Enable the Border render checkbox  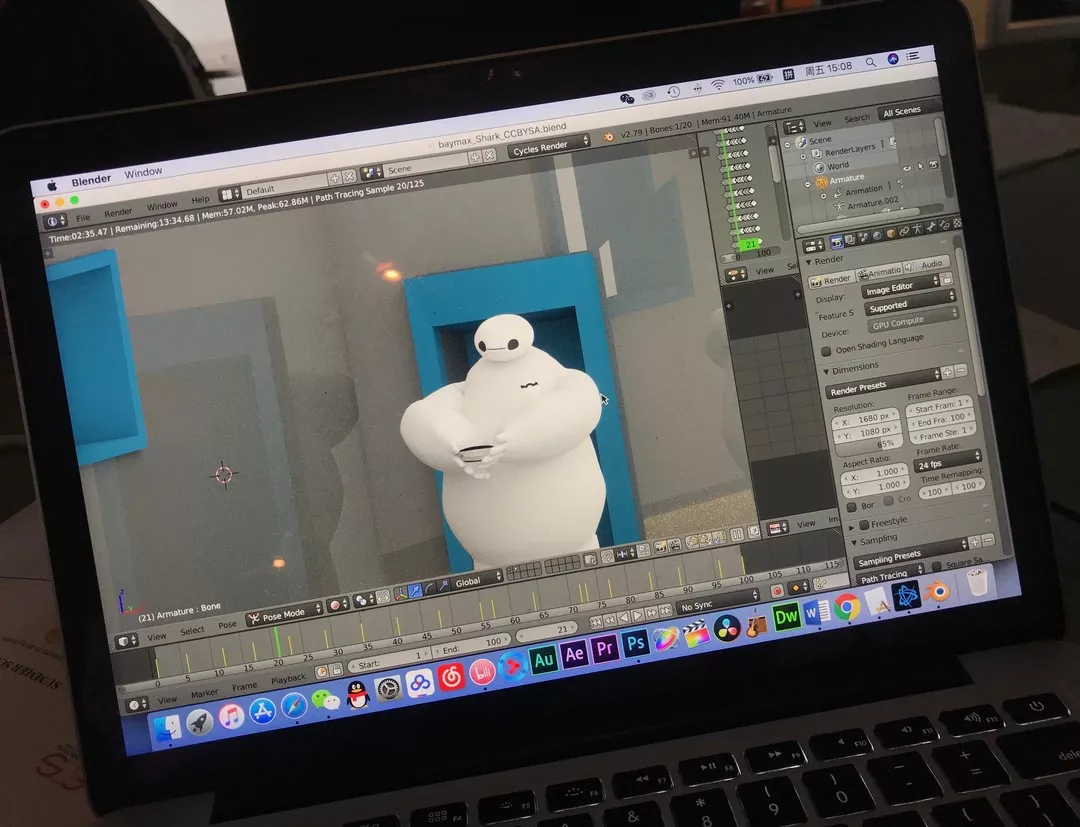(853, 506)
